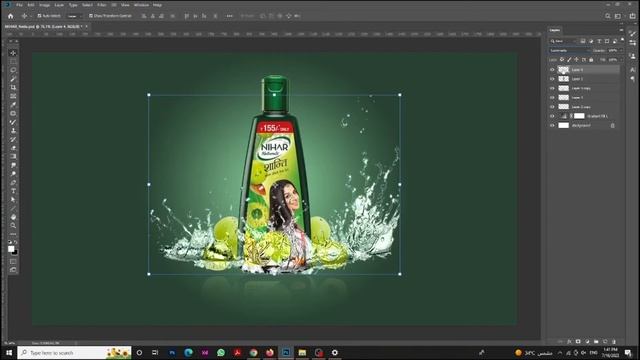Select the Hand tool
Image resolution: width=640 pixels, height=360 pixels.
(x=13, y=217)
